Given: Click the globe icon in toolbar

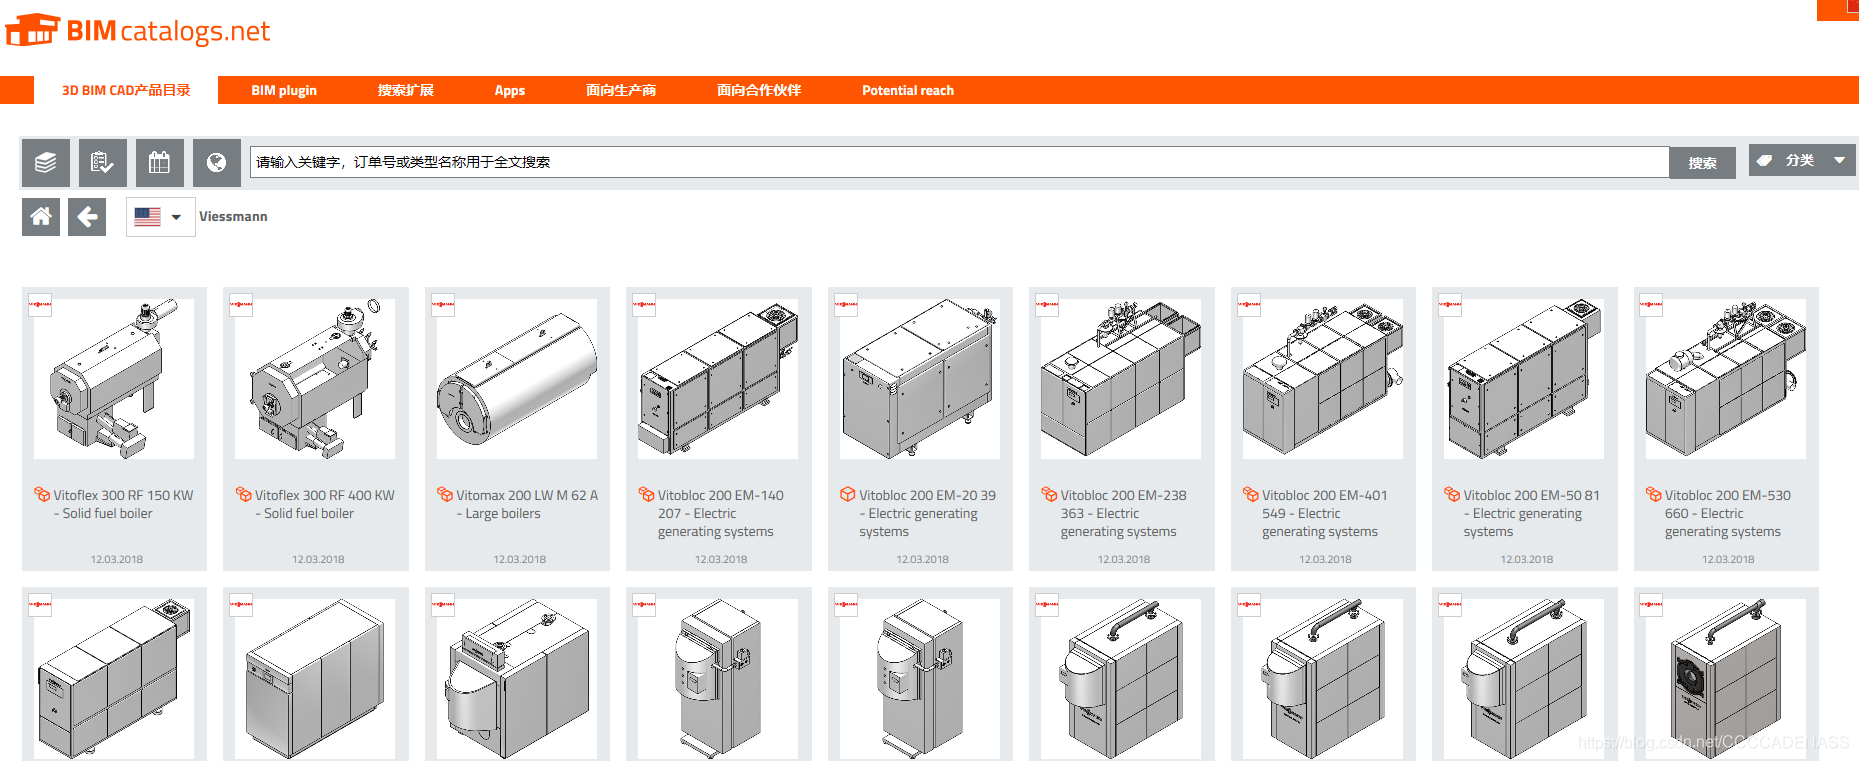Looking at the screenshot, I should 216,163.
